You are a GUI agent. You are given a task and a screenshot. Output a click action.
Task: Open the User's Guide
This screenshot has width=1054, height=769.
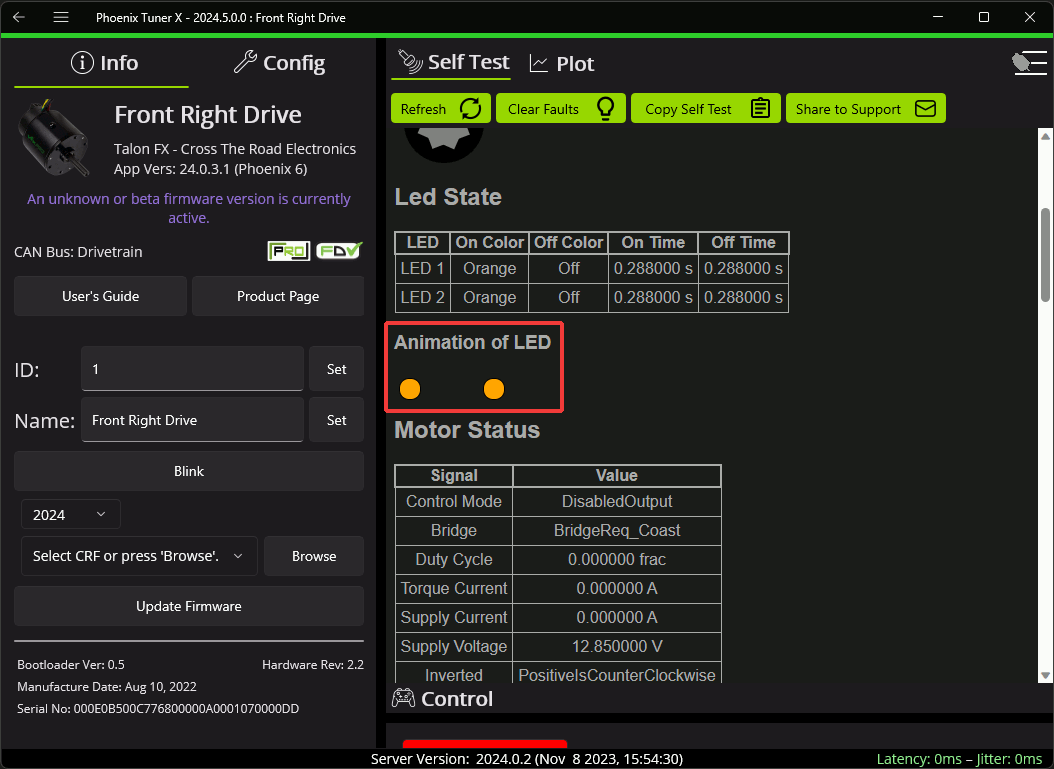101,296
